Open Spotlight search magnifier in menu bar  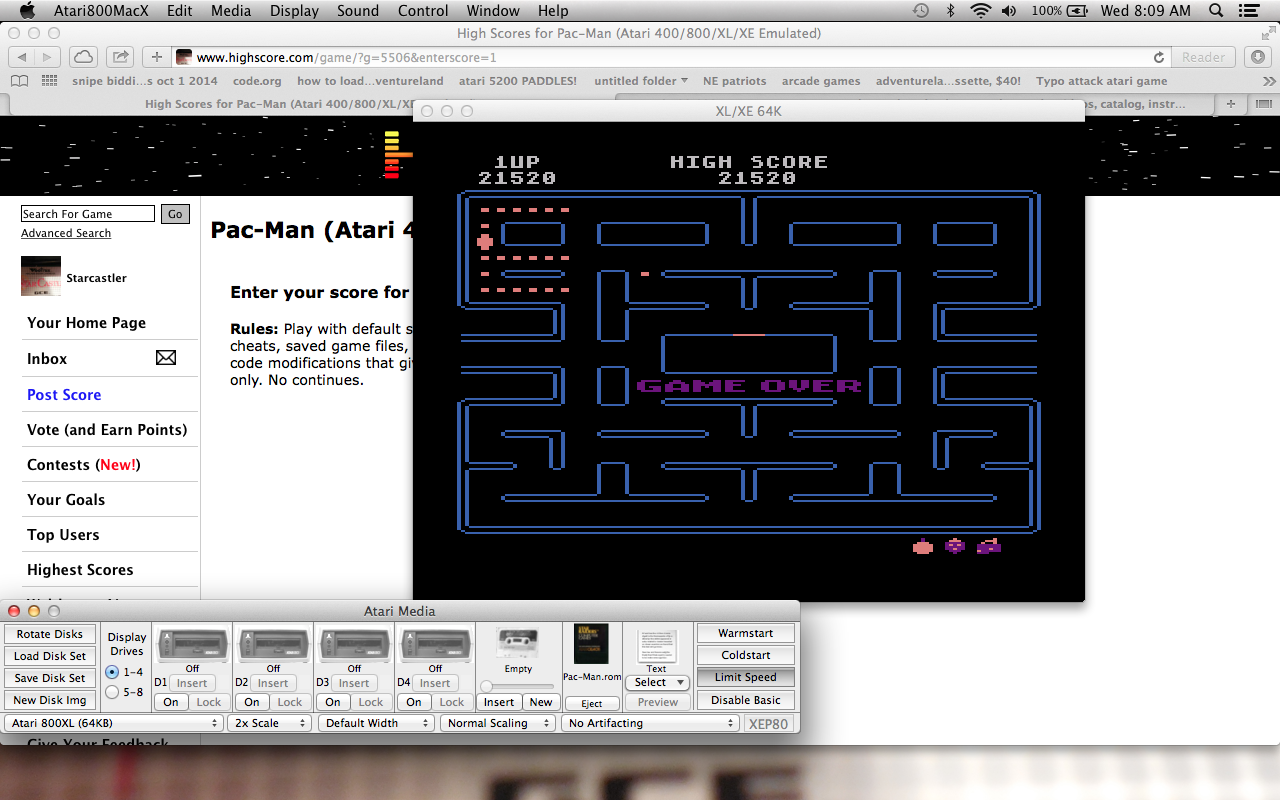point(1216,11)
